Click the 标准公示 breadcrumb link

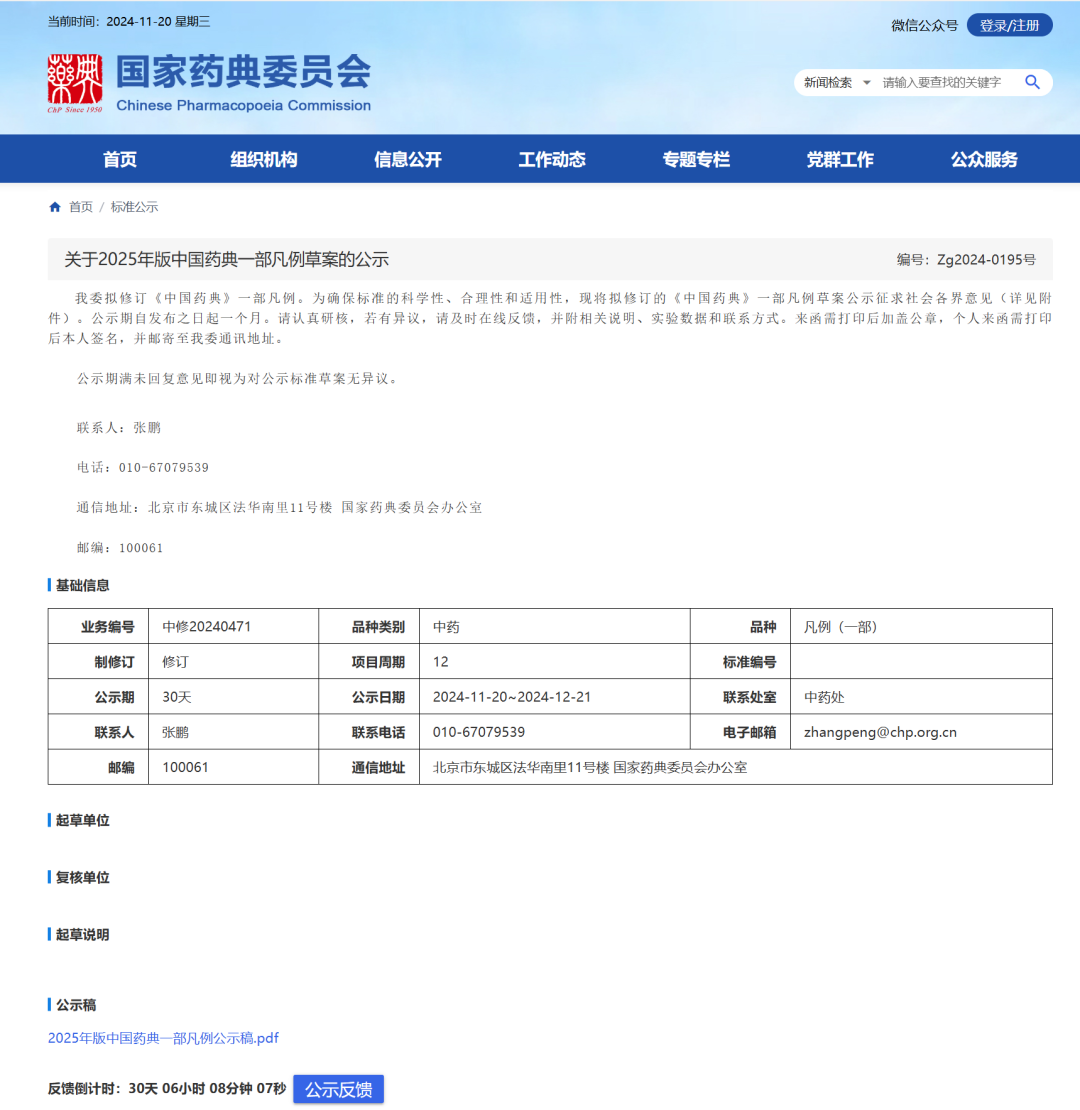[133, 206]
